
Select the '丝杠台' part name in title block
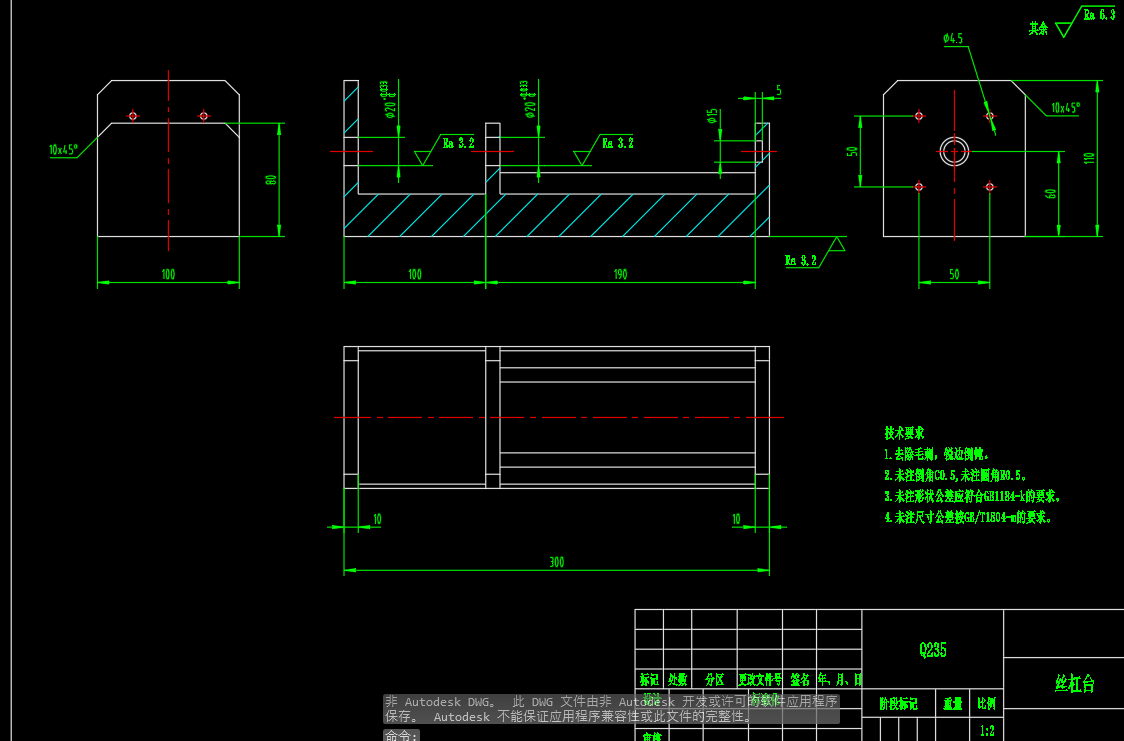click(1075, 683)
